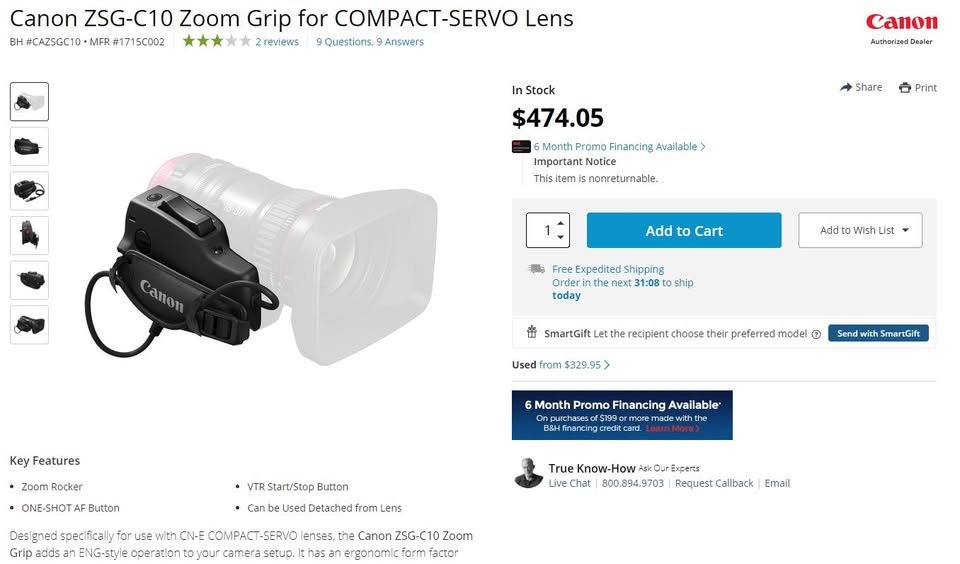This screenshot has height=564, width=960.
Task: Click the financing credit card icon
Action: tap(520, 146)
